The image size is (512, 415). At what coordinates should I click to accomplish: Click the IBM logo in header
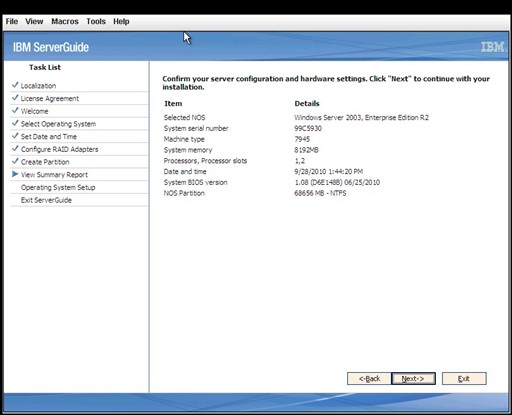tap(493, 47)
